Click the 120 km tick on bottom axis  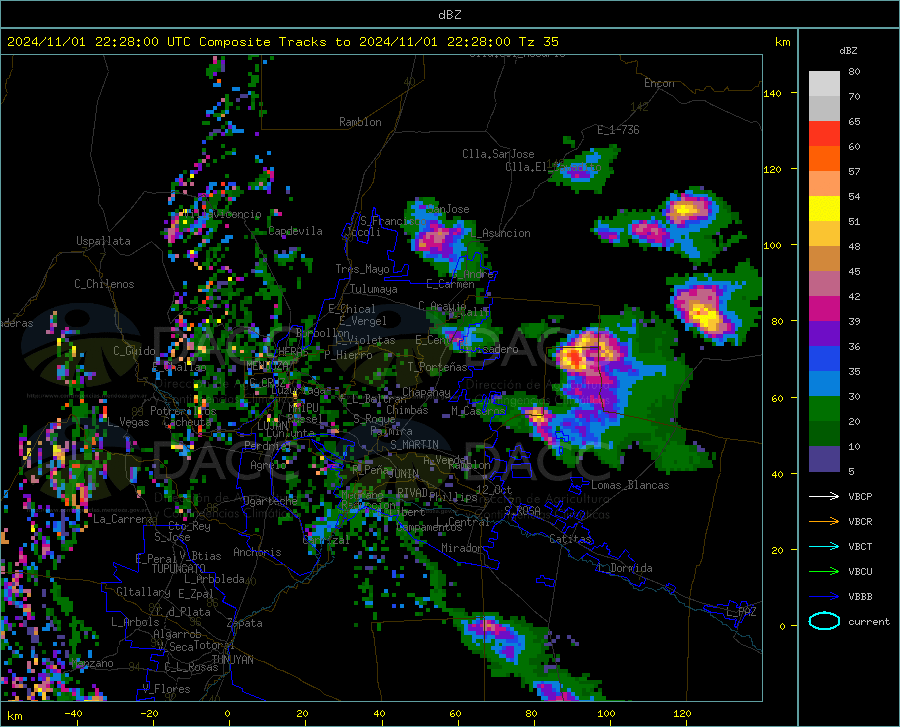[x=682, y=713]
